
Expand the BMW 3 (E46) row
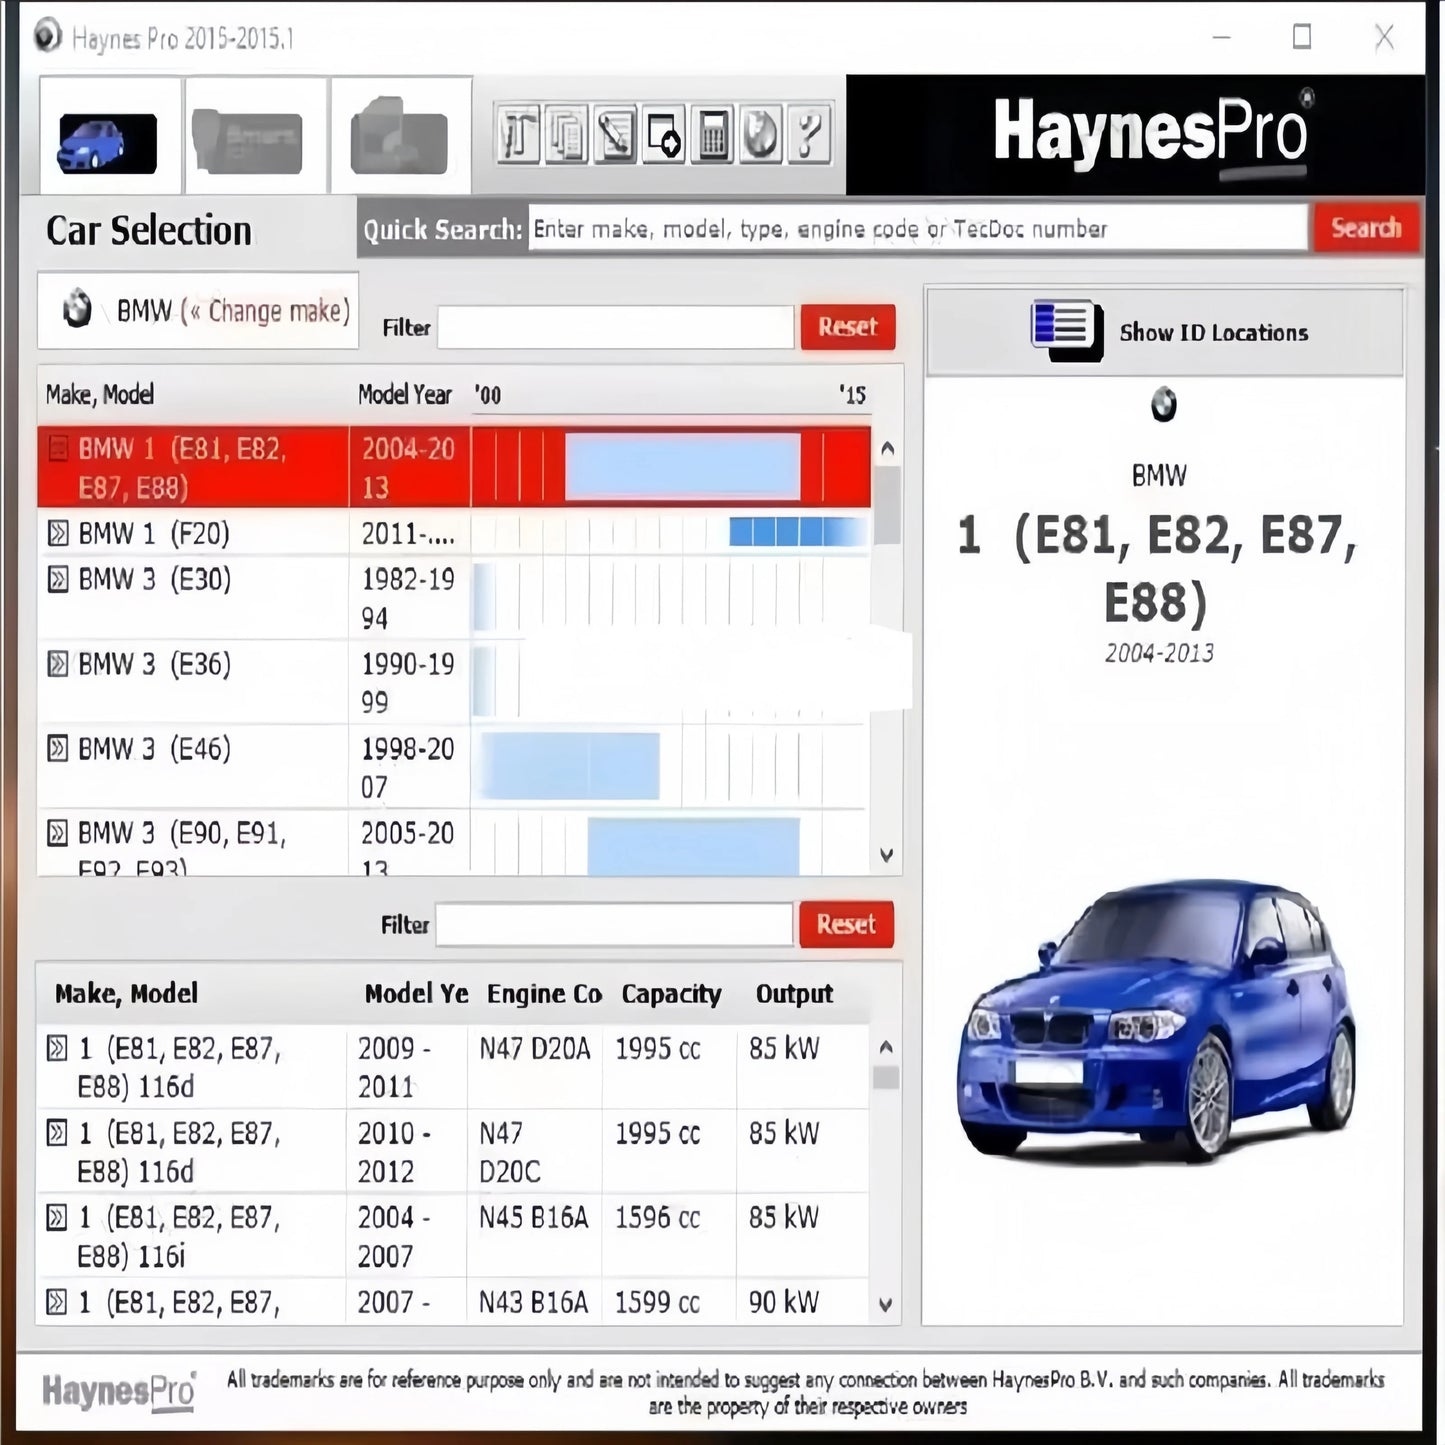click(57, 749)
